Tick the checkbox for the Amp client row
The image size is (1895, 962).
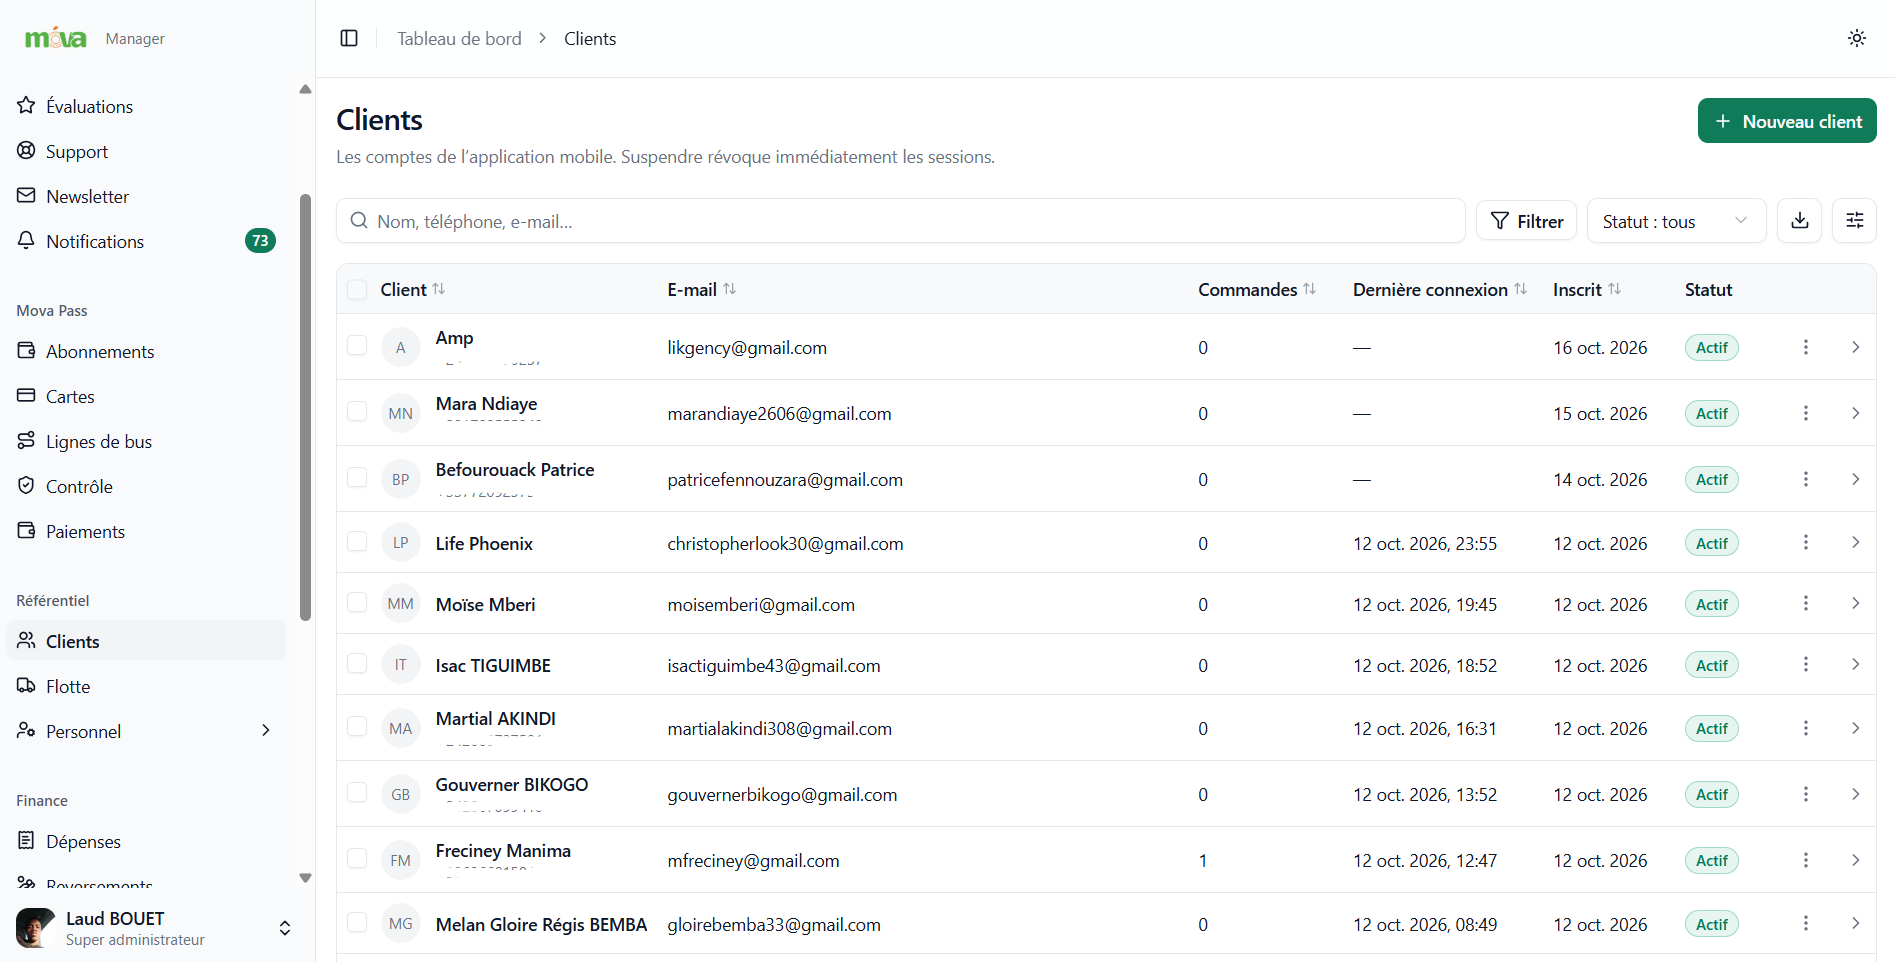357,345
